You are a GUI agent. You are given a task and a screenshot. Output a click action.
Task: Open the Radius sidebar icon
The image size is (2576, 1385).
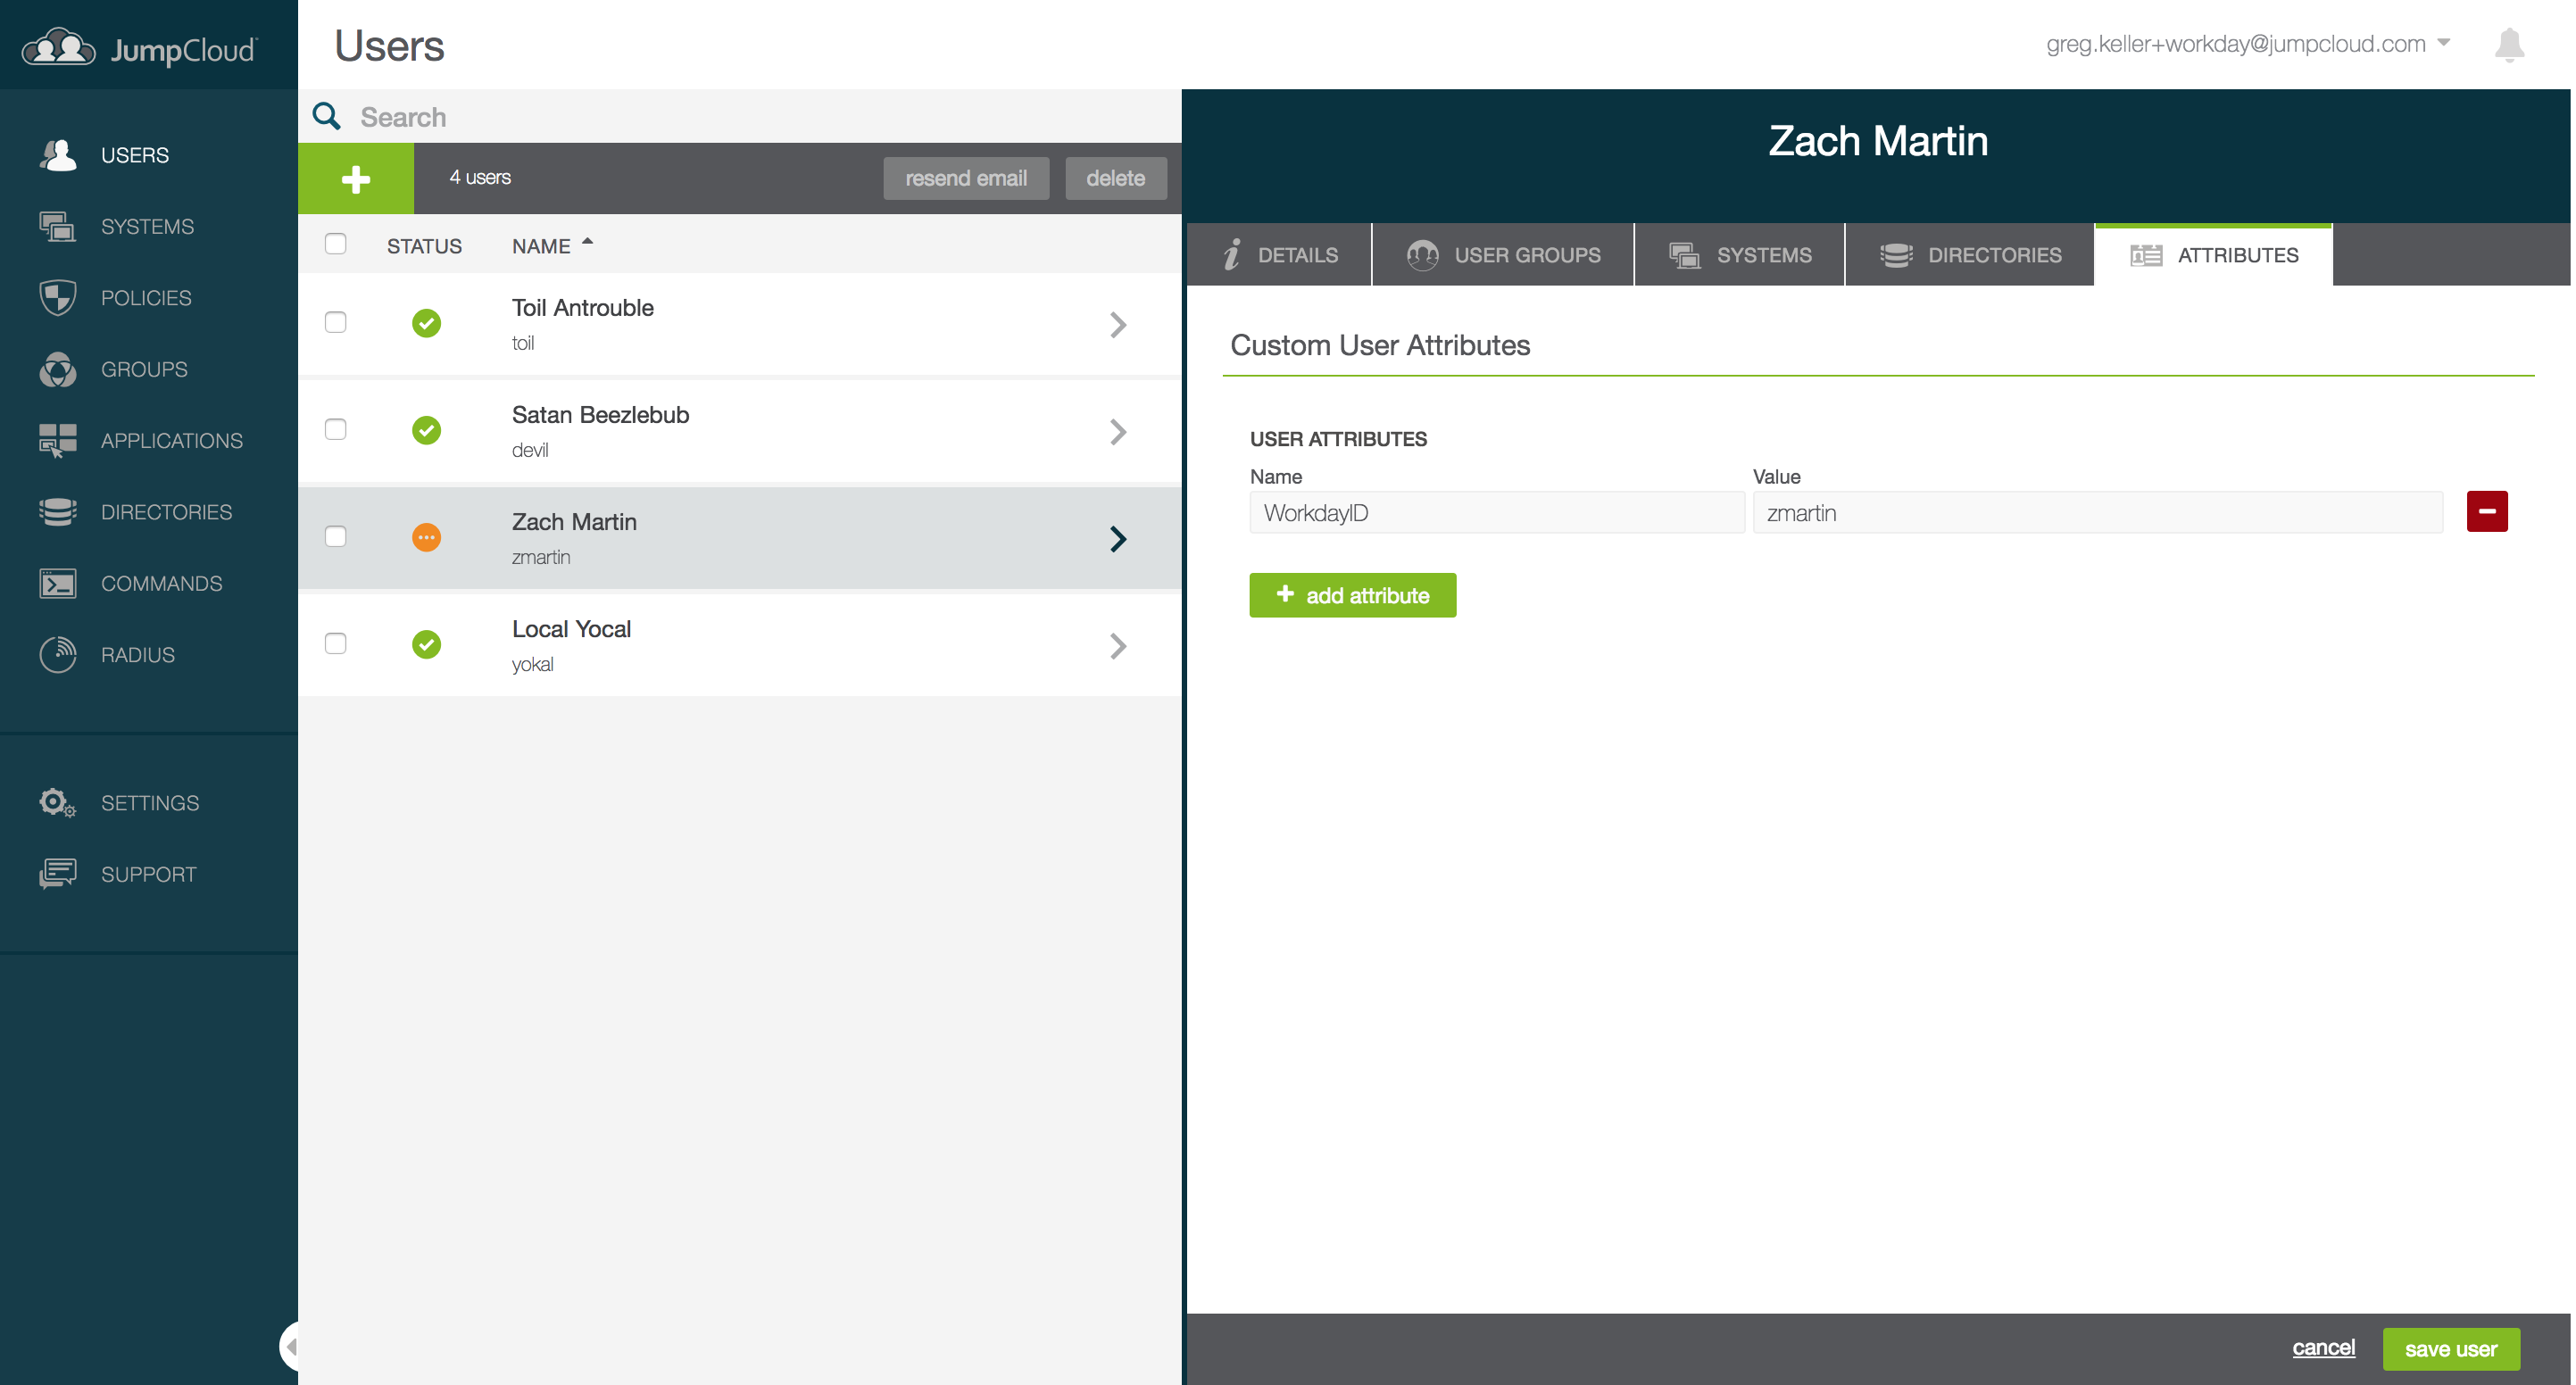click(57, 655)
